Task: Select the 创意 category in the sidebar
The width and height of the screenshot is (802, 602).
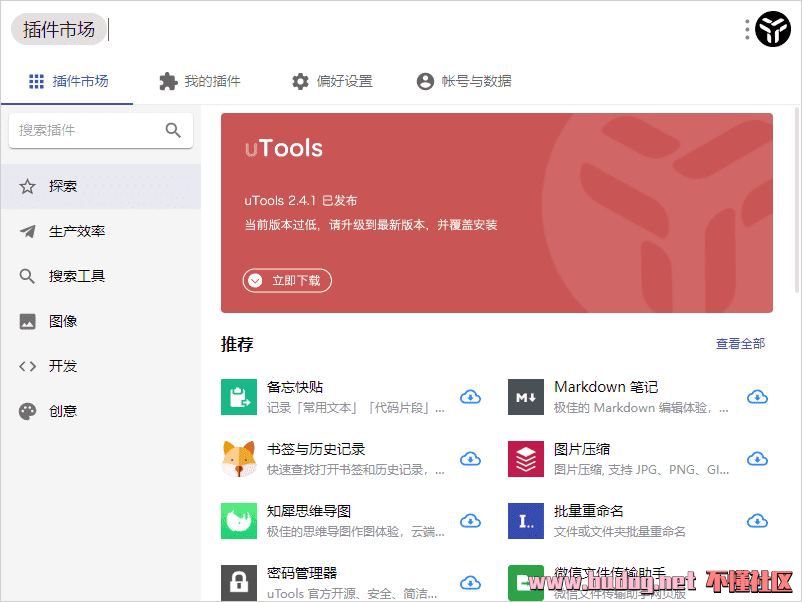Action: [101, 411]
